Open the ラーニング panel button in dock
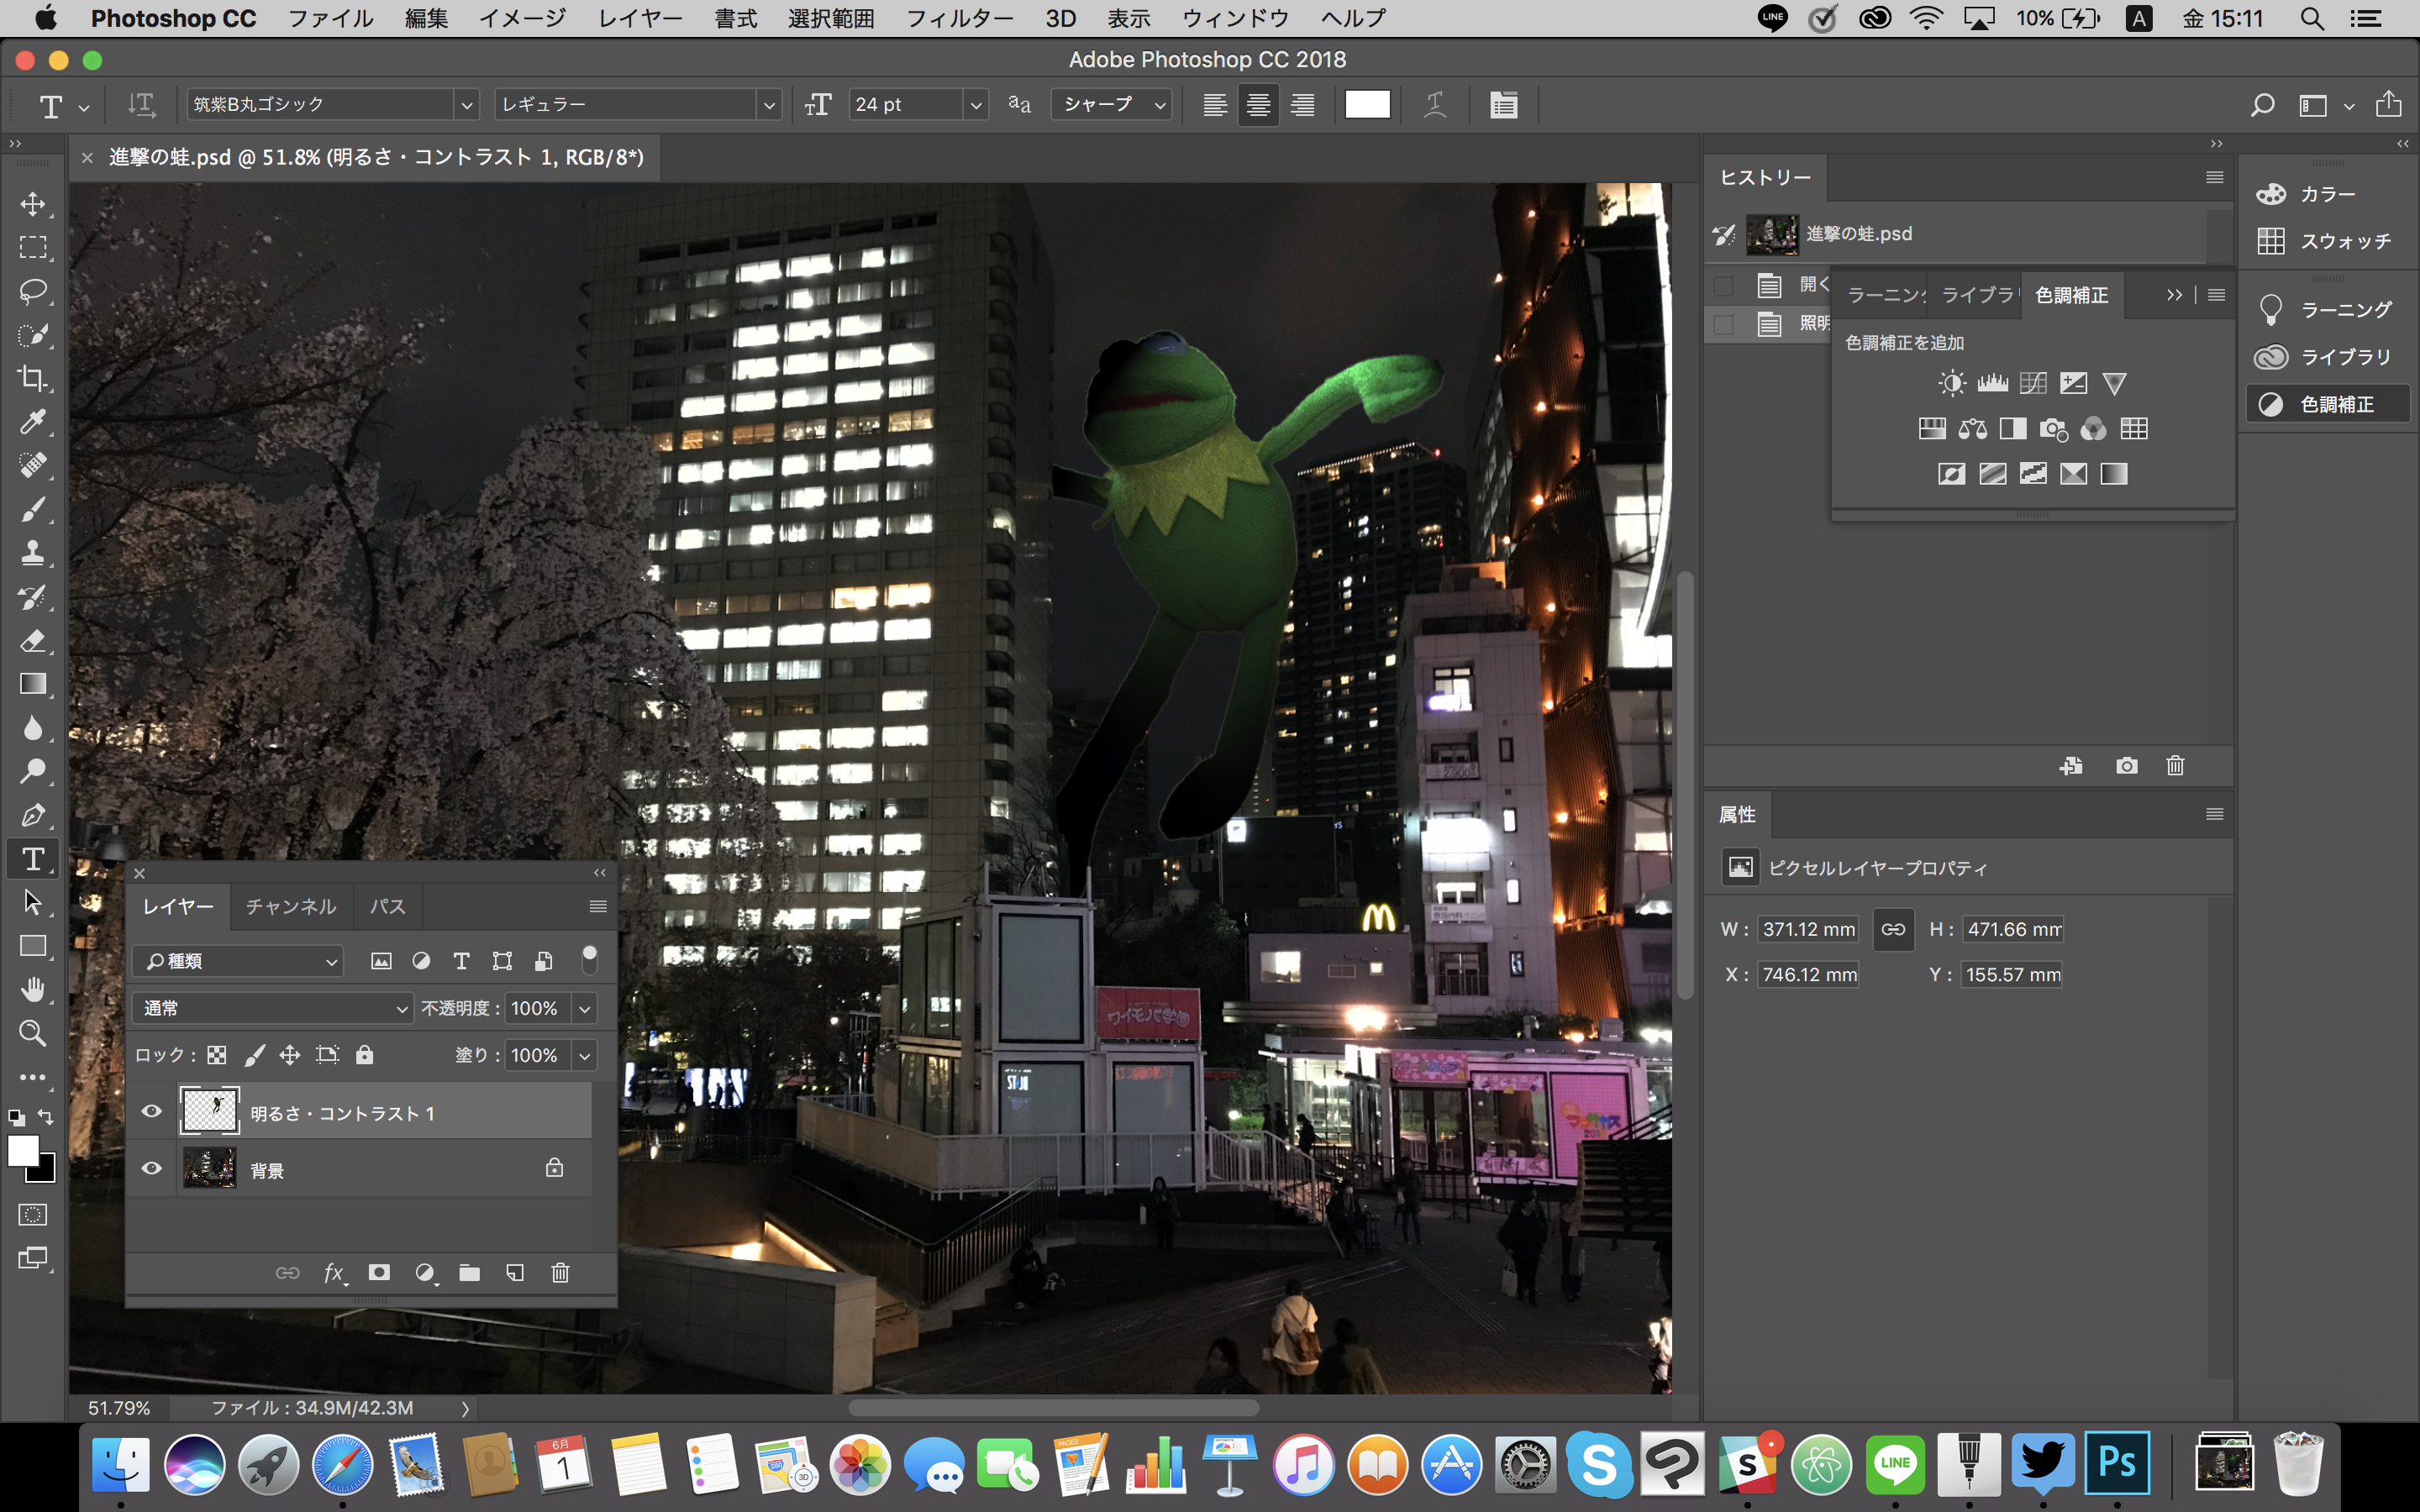The image size is (2420, 1512). click(x=2327, y=310)
